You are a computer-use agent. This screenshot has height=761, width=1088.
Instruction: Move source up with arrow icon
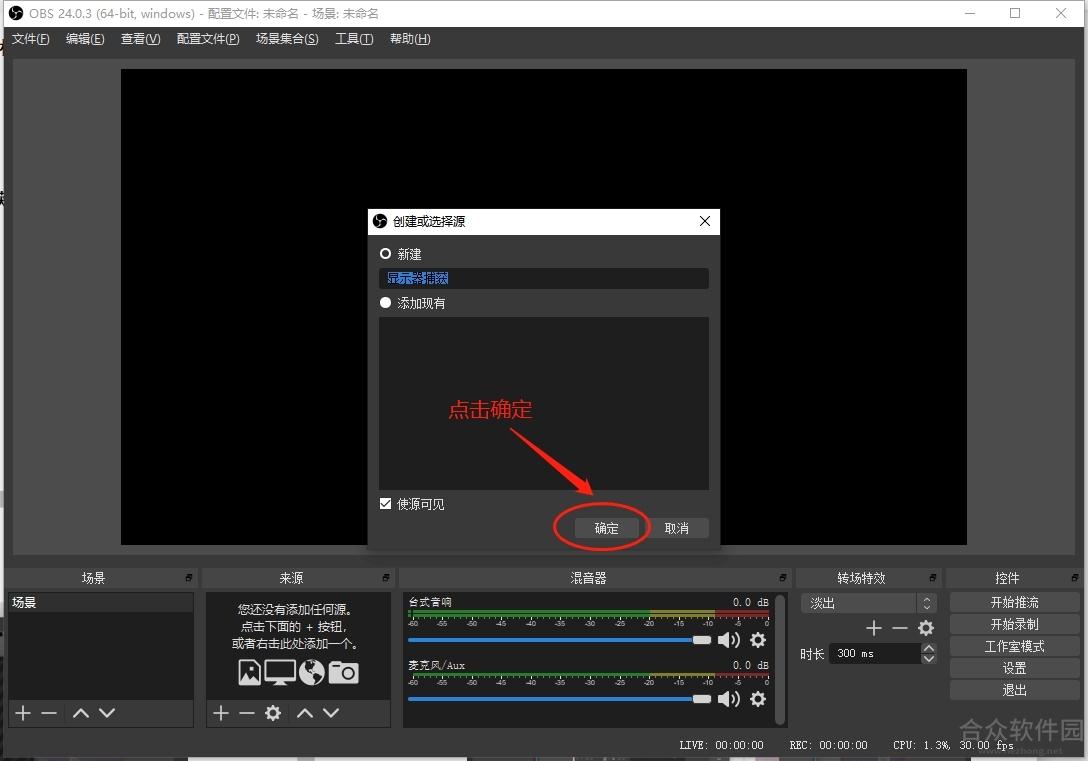click(305, 712)
